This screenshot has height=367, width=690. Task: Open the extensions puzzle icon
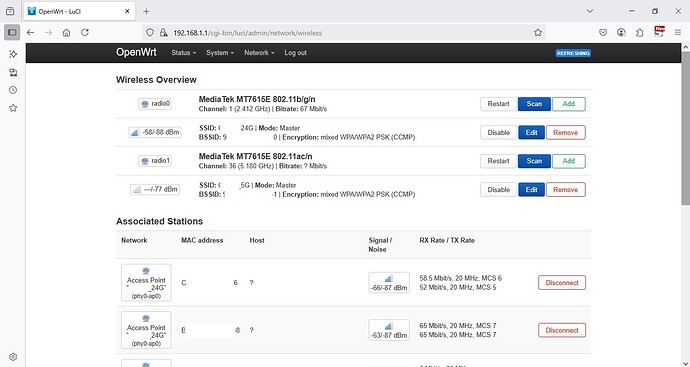[639, 33]
